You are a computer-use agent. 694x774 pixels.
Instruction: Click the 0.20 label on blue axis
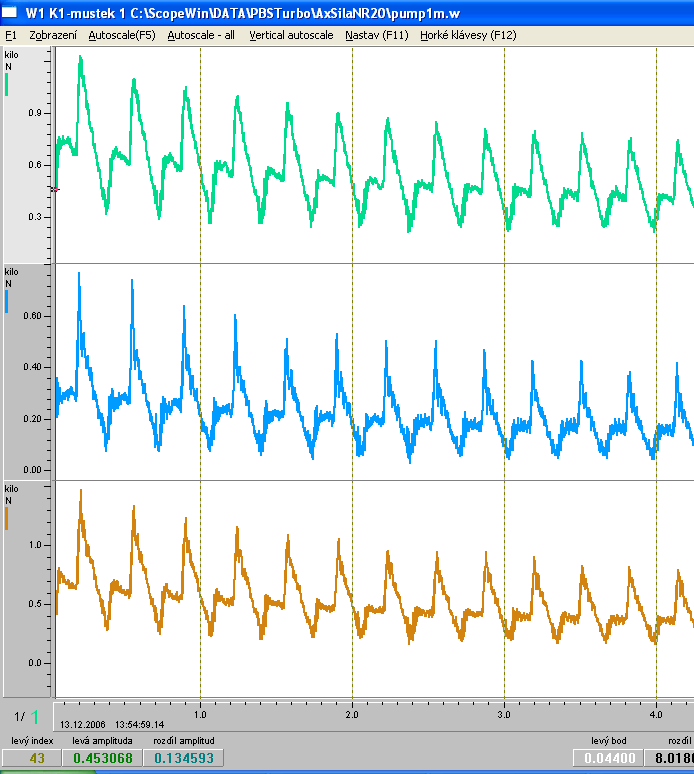tap(33, 419)
